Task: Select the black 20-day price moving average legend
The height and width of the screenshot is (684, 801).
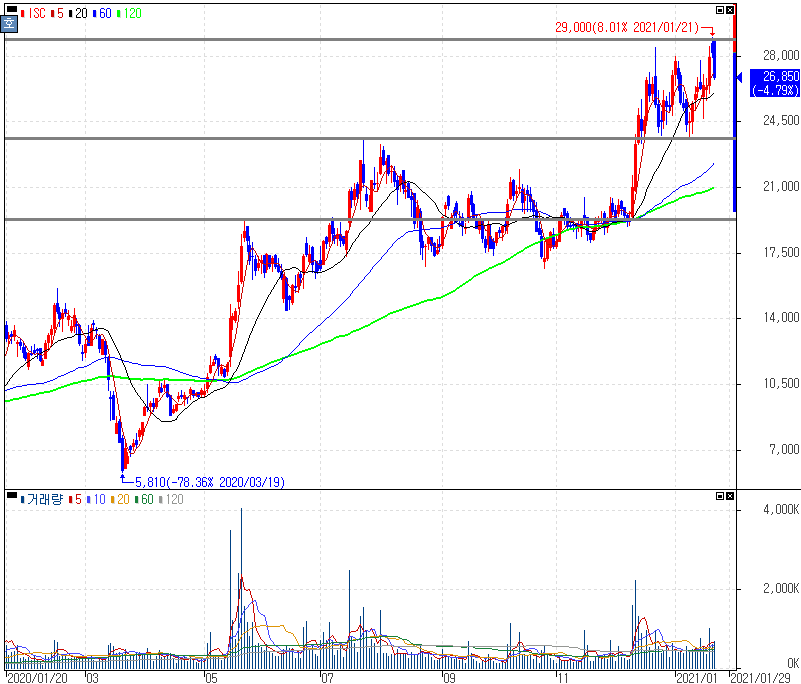Action: [x=78, y=14]
